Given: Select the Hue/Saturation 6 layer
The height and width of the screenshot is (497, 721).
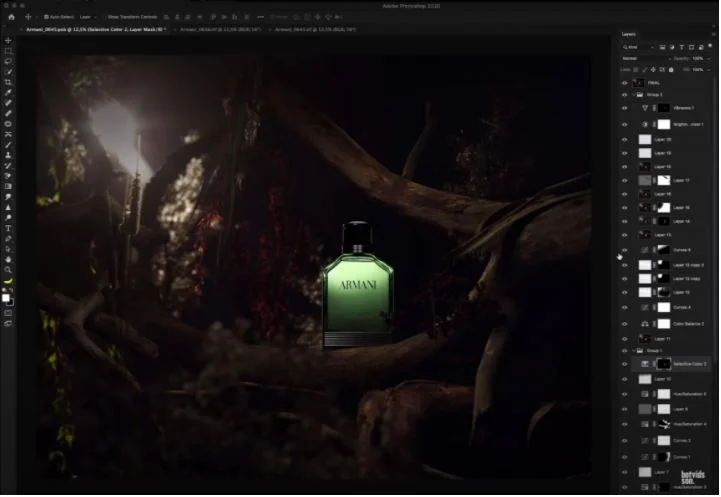Looking at the screenshot, I should tap(671, 394).
